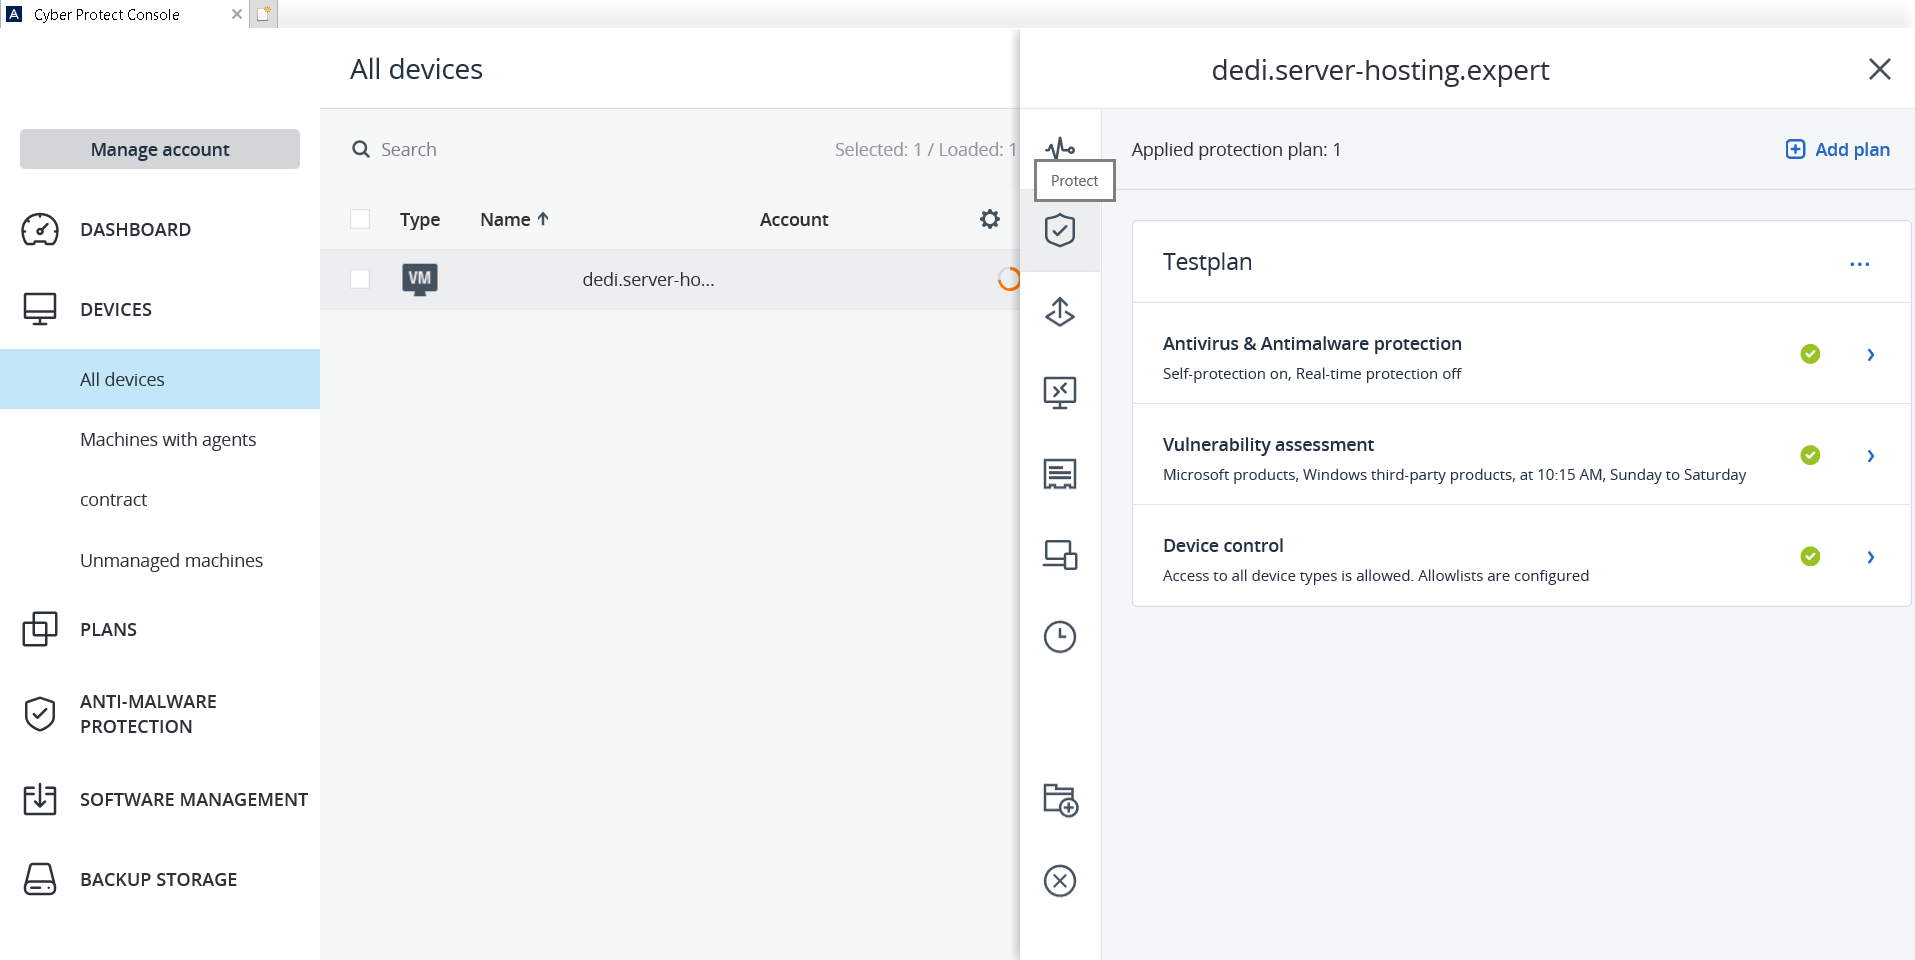1915x960 pixels.
Task: Select the dedi.server-ho... device name
Action: click(x=648, y=279)
